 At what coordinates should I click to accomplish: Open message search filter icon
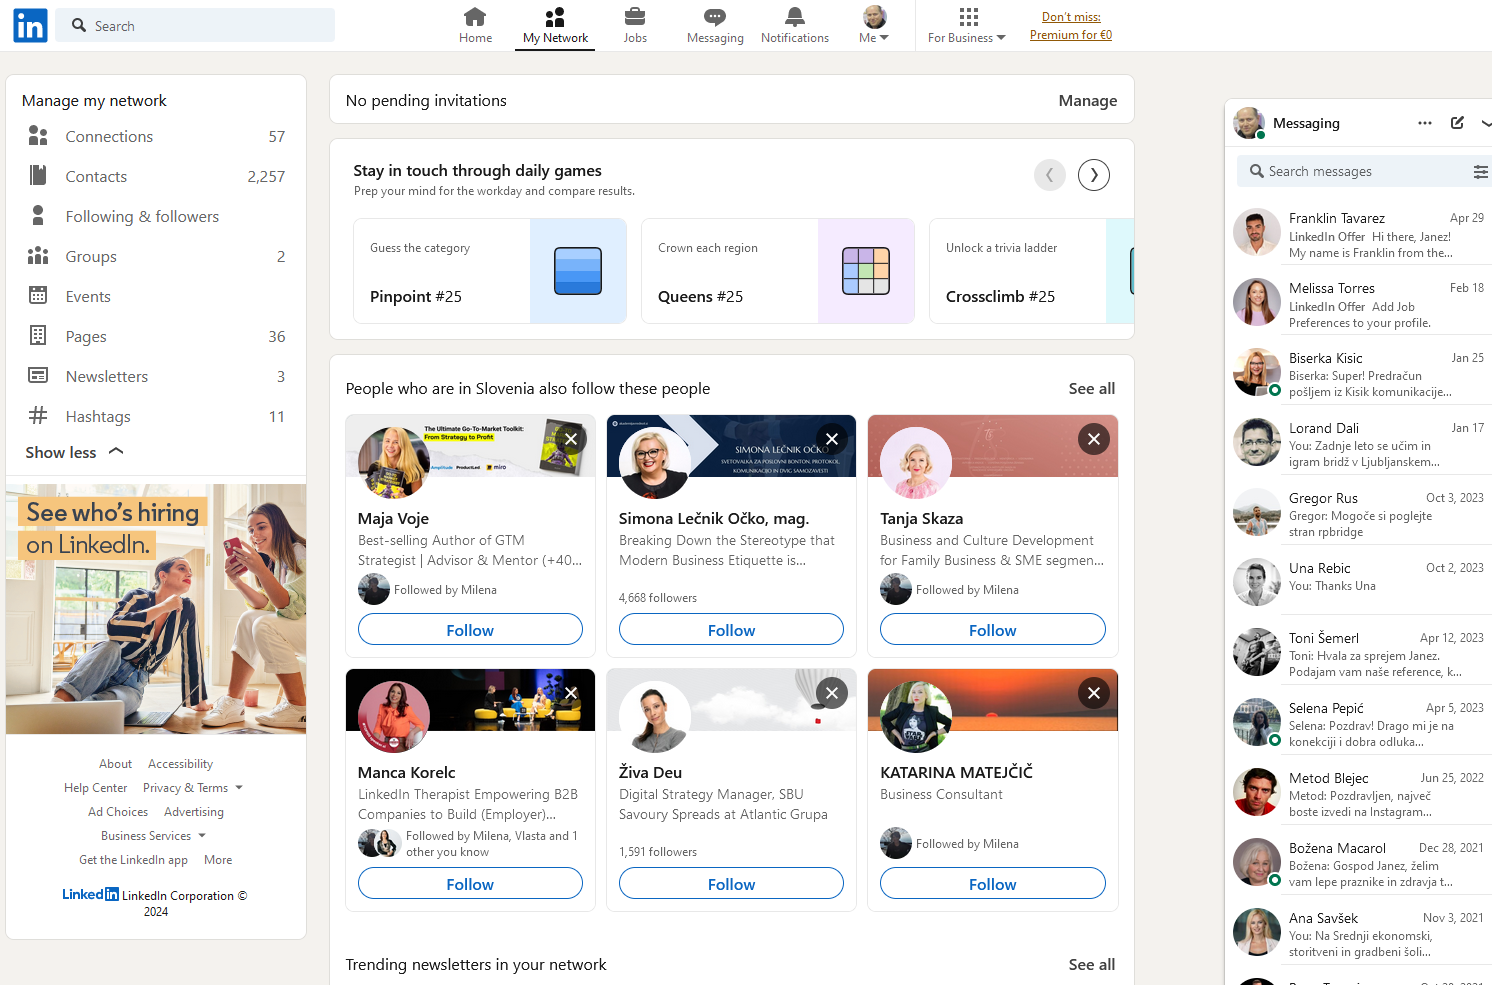(x=1480, y=172)
